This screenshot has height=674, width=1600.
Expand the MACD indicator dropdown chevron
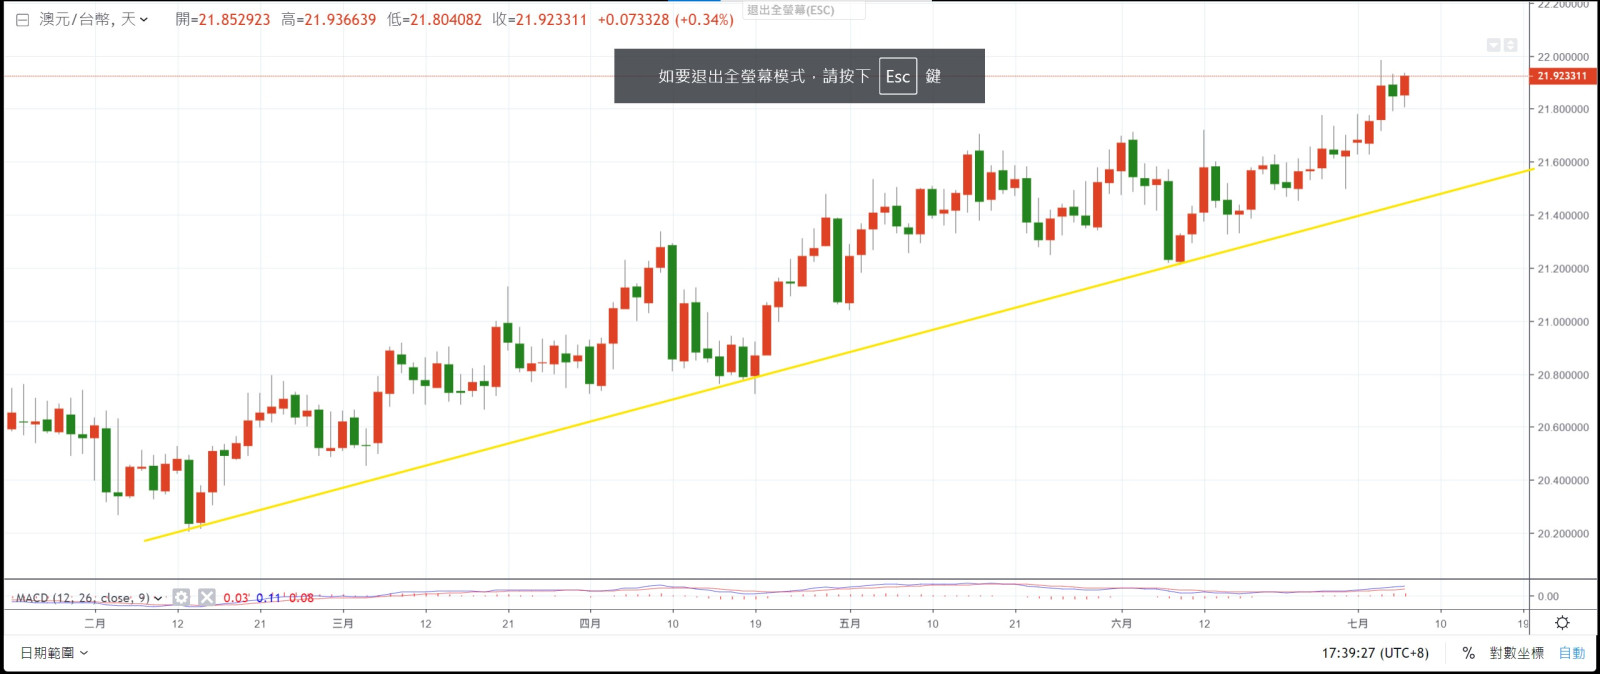click(158, 598)
